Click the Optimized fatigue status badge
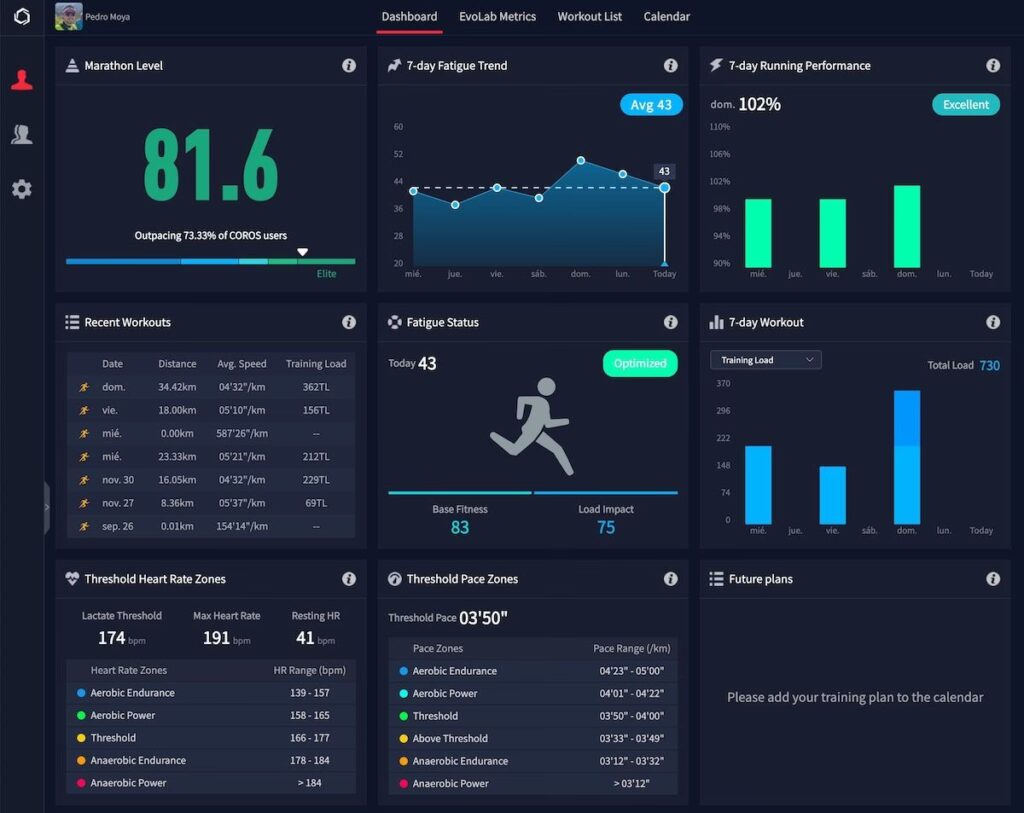 640,364
